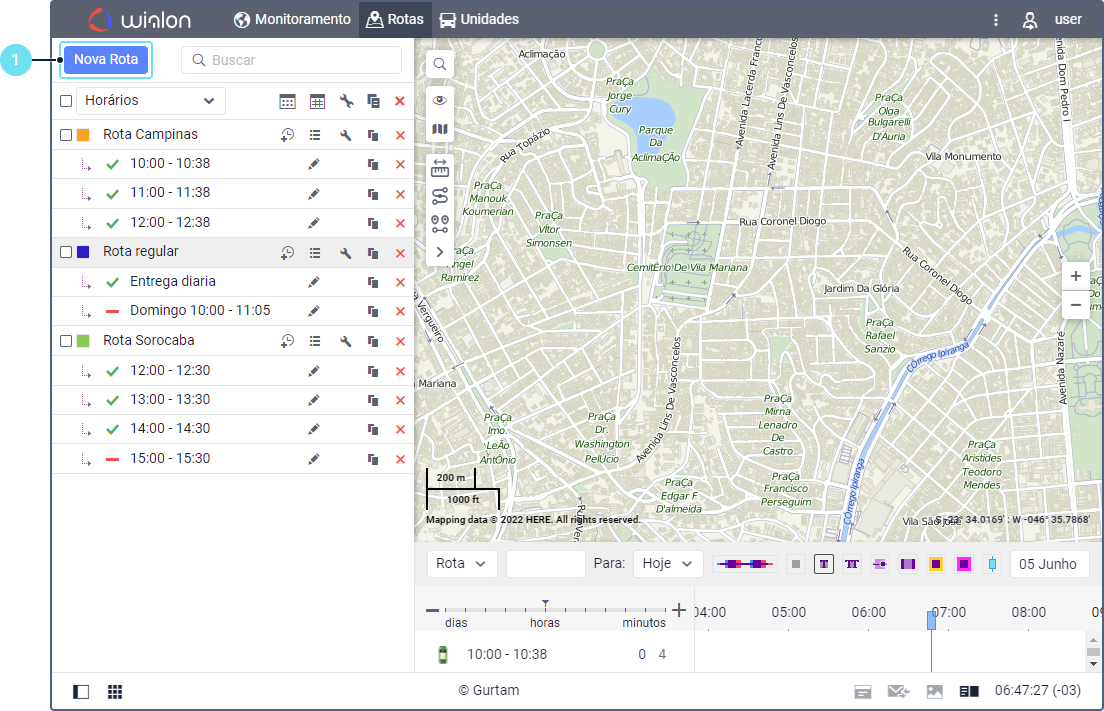Add a schedule to Rota Sorocaba
The height and width of the screenshot is (711, 1104).
pos(287,342)
